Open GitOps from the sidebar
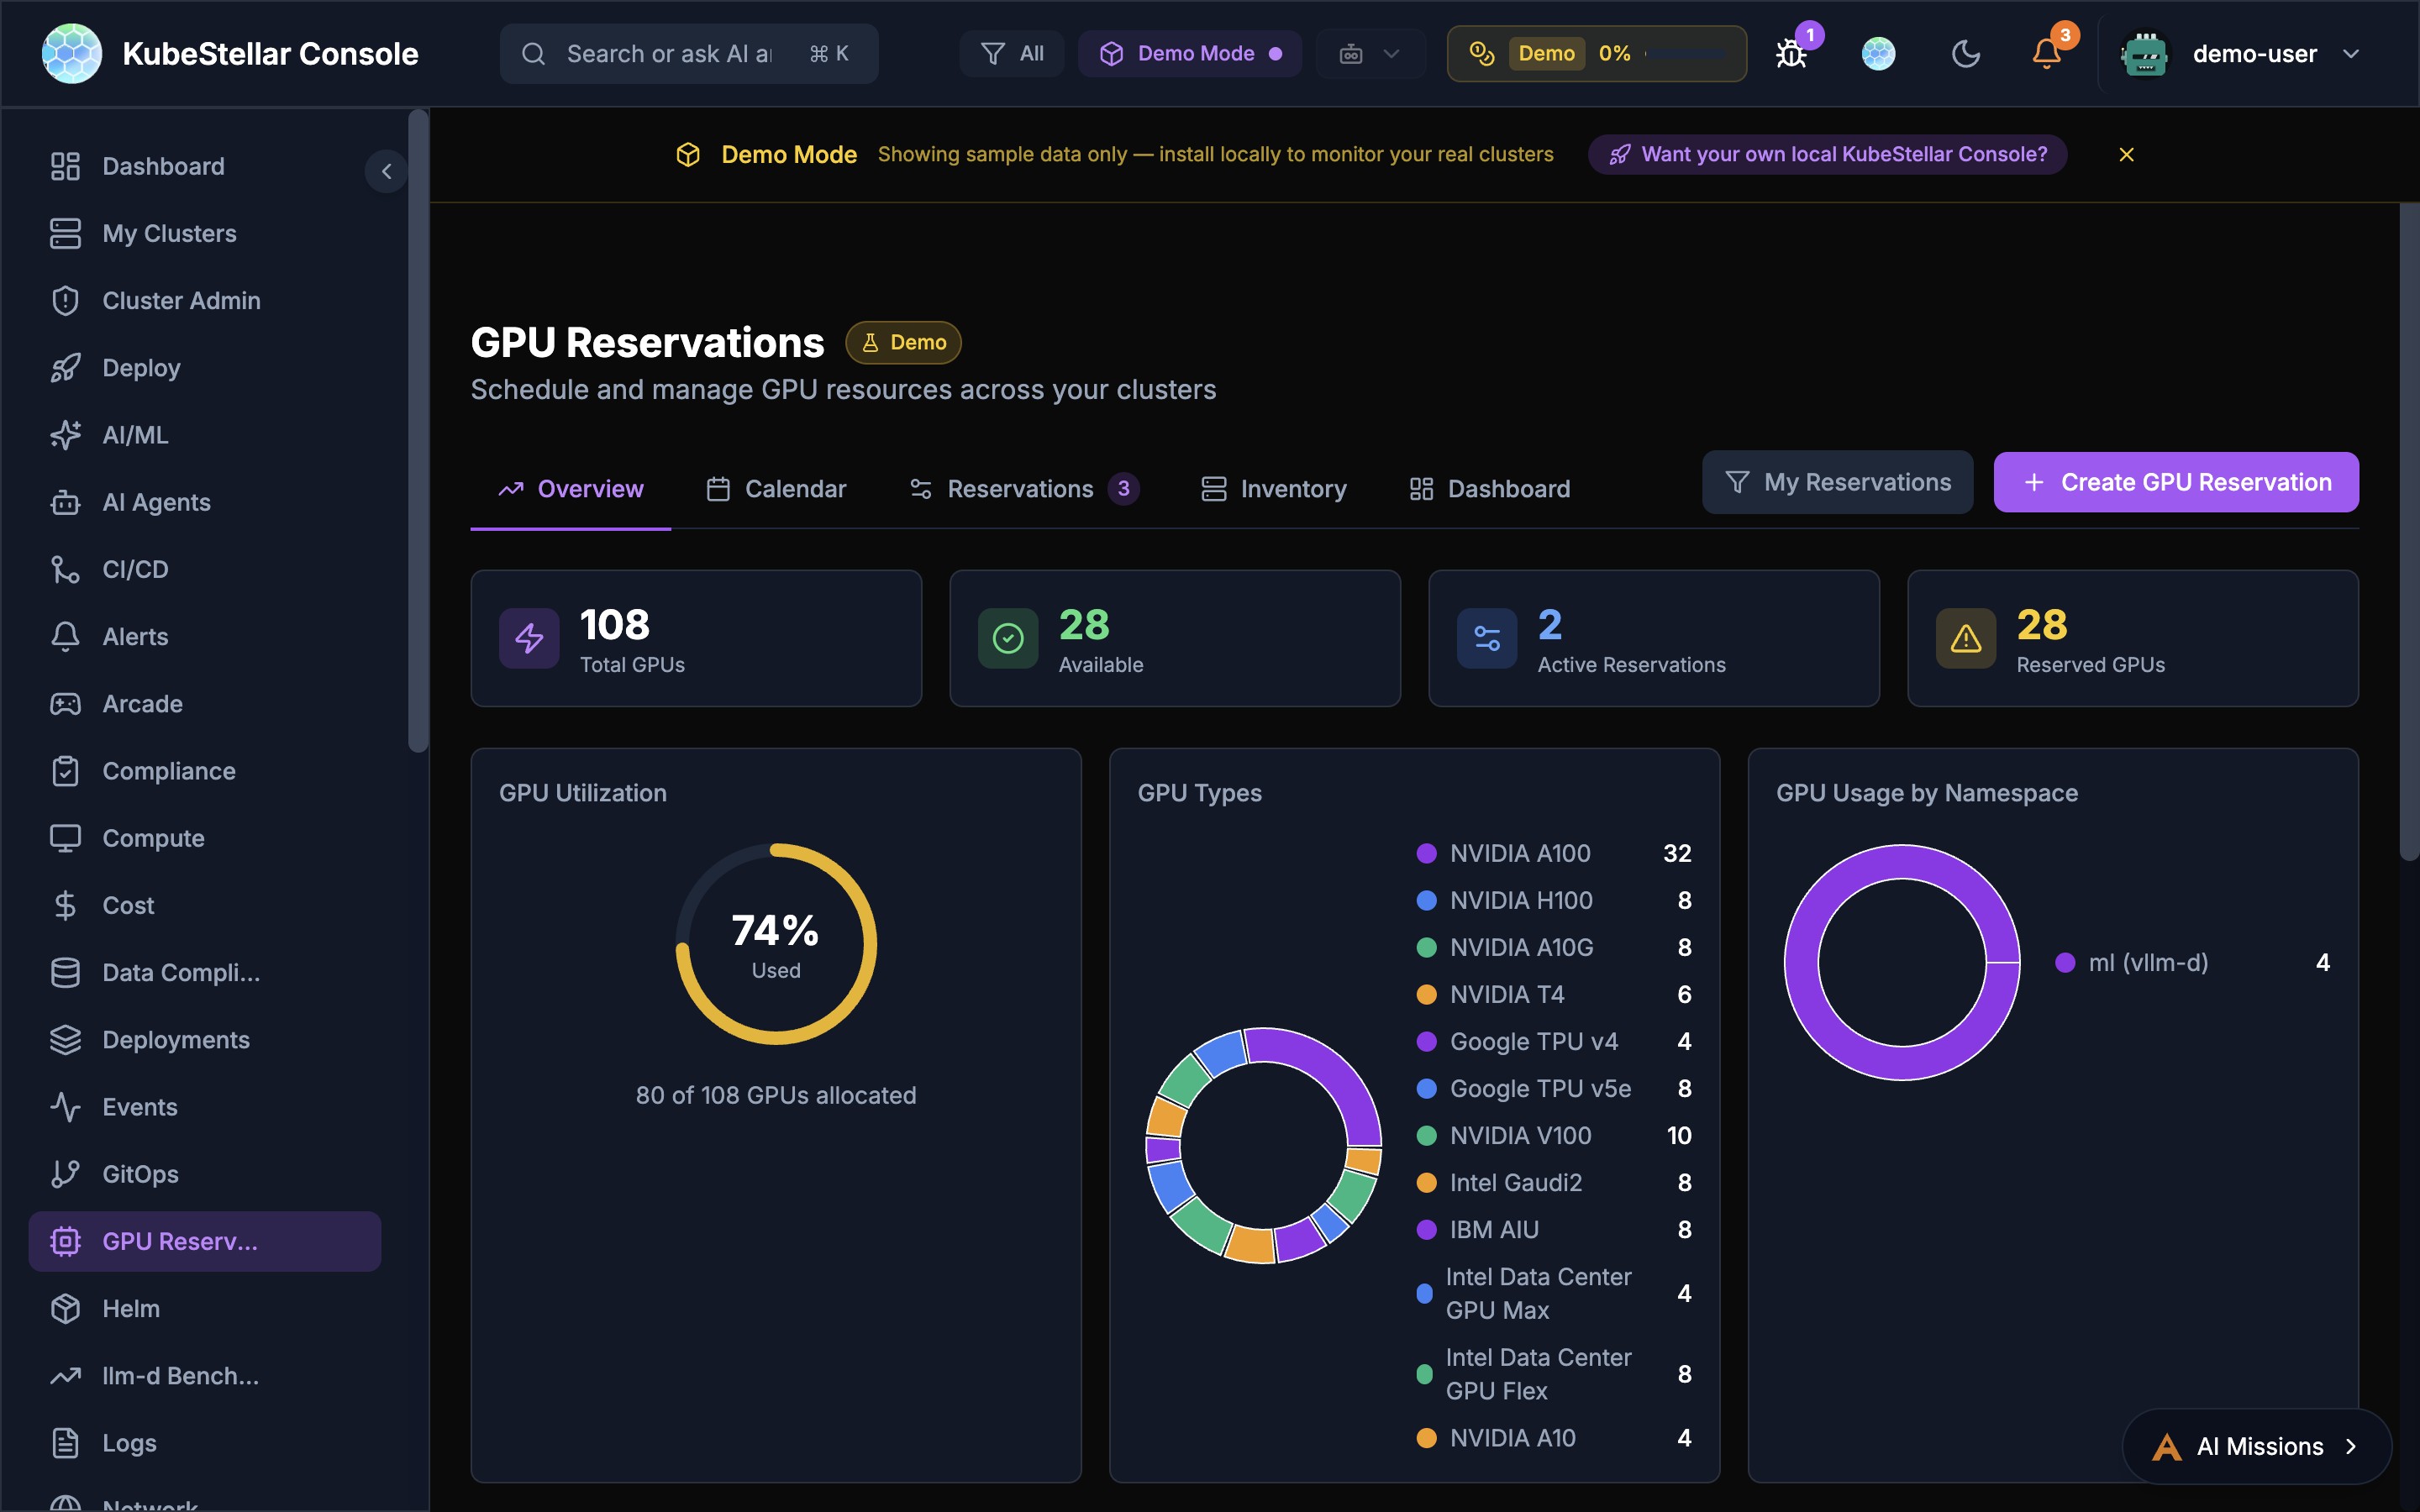The width and height of the screenshot is (2420, 1512). click(140, 1174)
